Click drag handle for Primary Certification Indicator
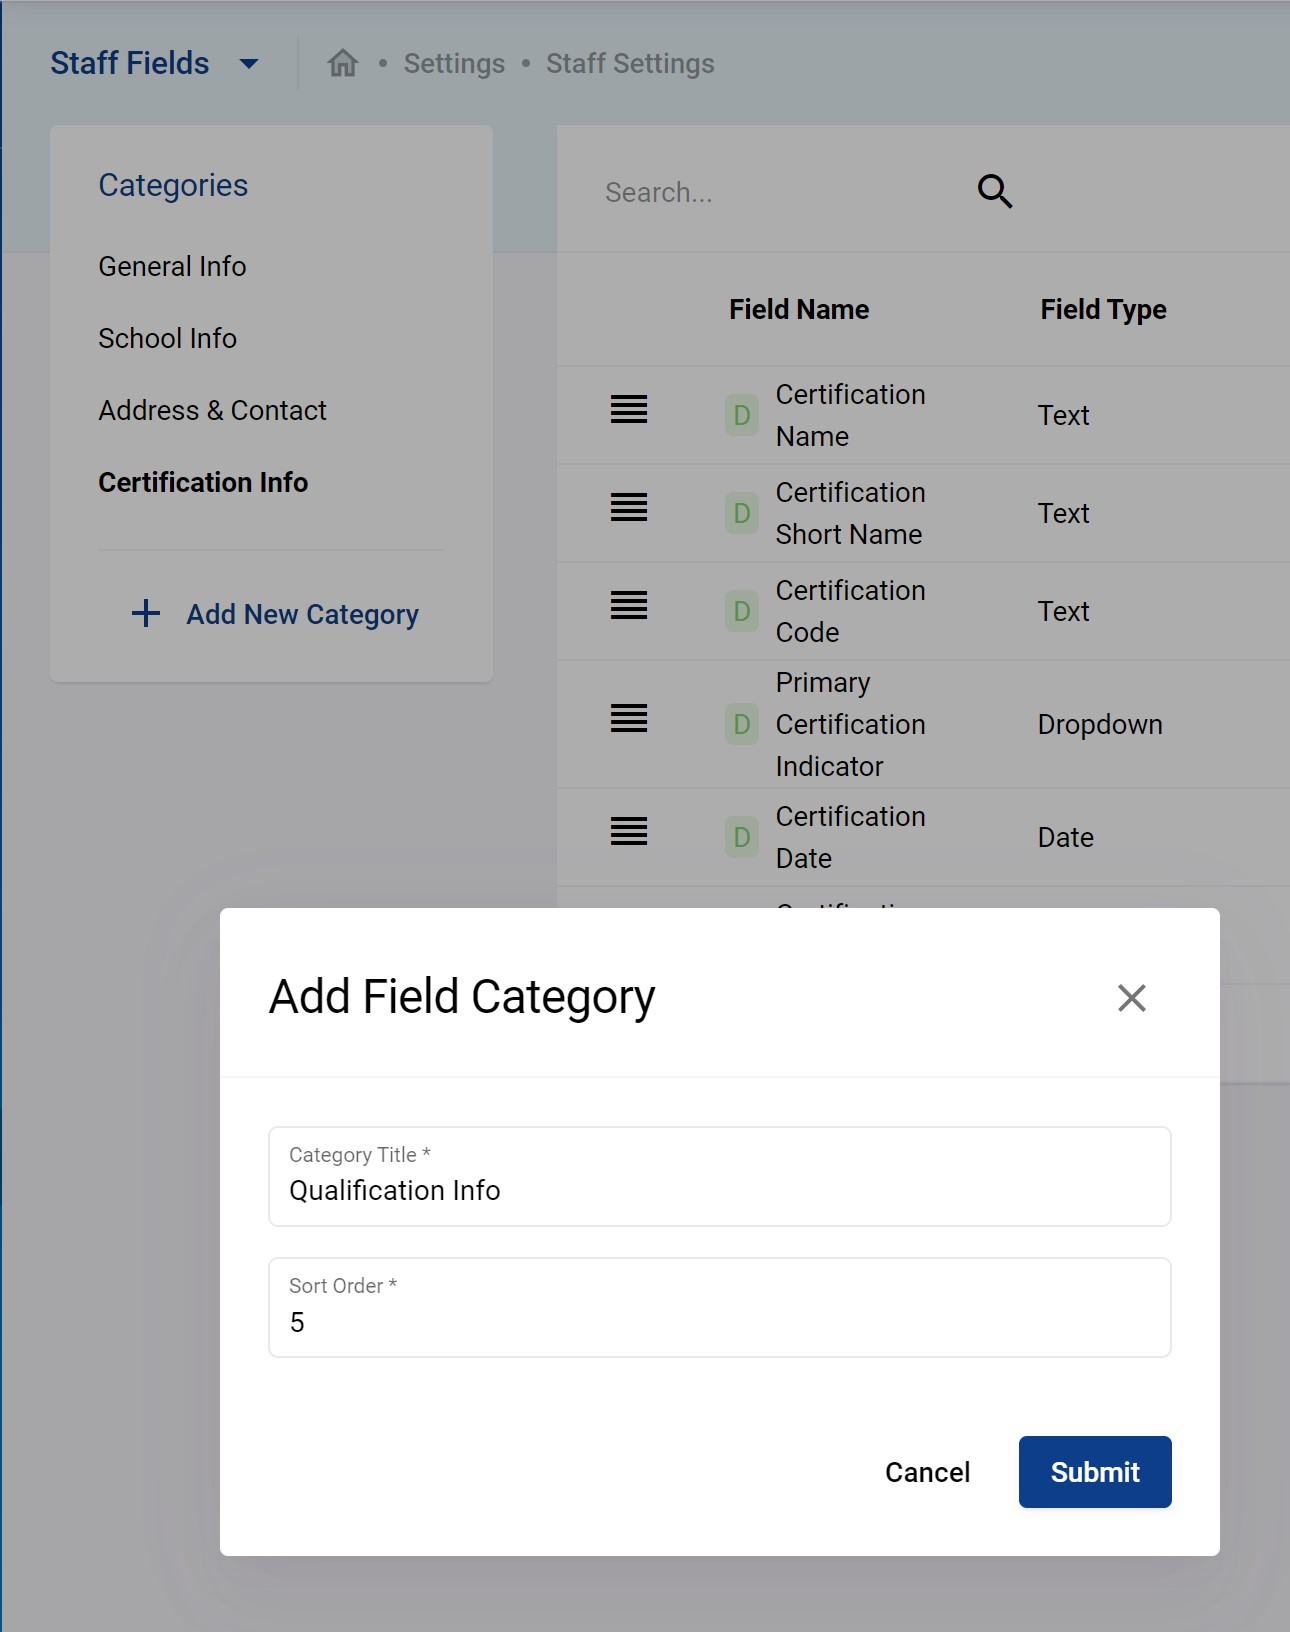1290x1632 pixels. click(x=629, y=718)
